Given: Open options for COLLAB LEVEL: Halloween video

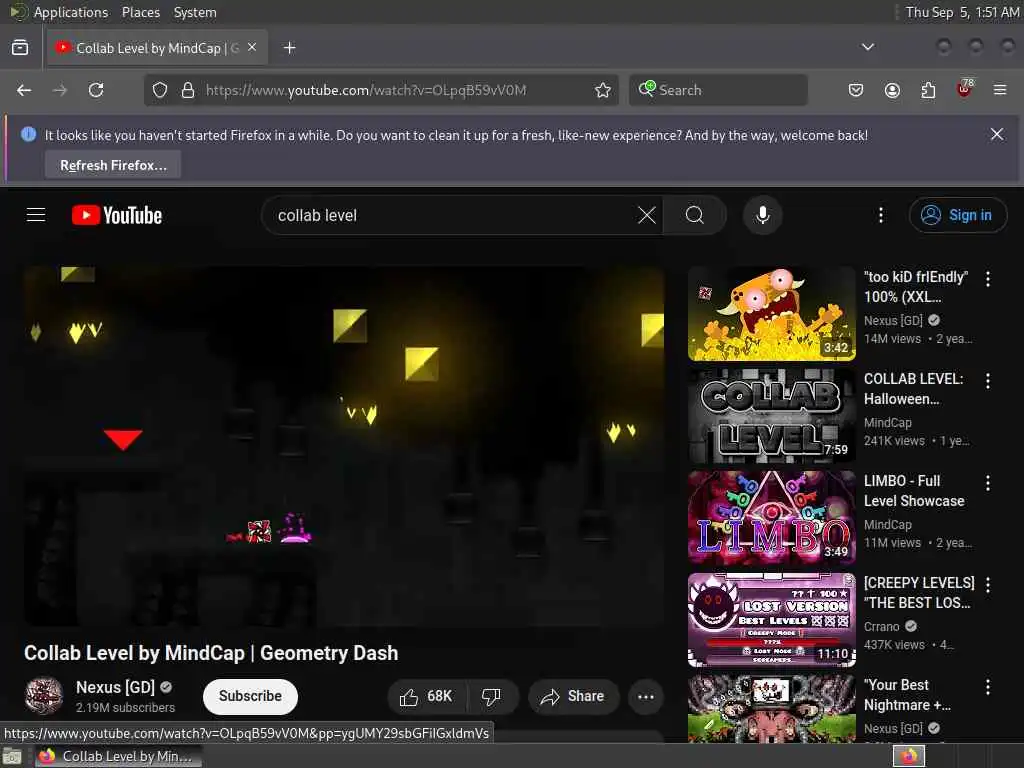Looking at the screenshot, I should coord(987,381).
